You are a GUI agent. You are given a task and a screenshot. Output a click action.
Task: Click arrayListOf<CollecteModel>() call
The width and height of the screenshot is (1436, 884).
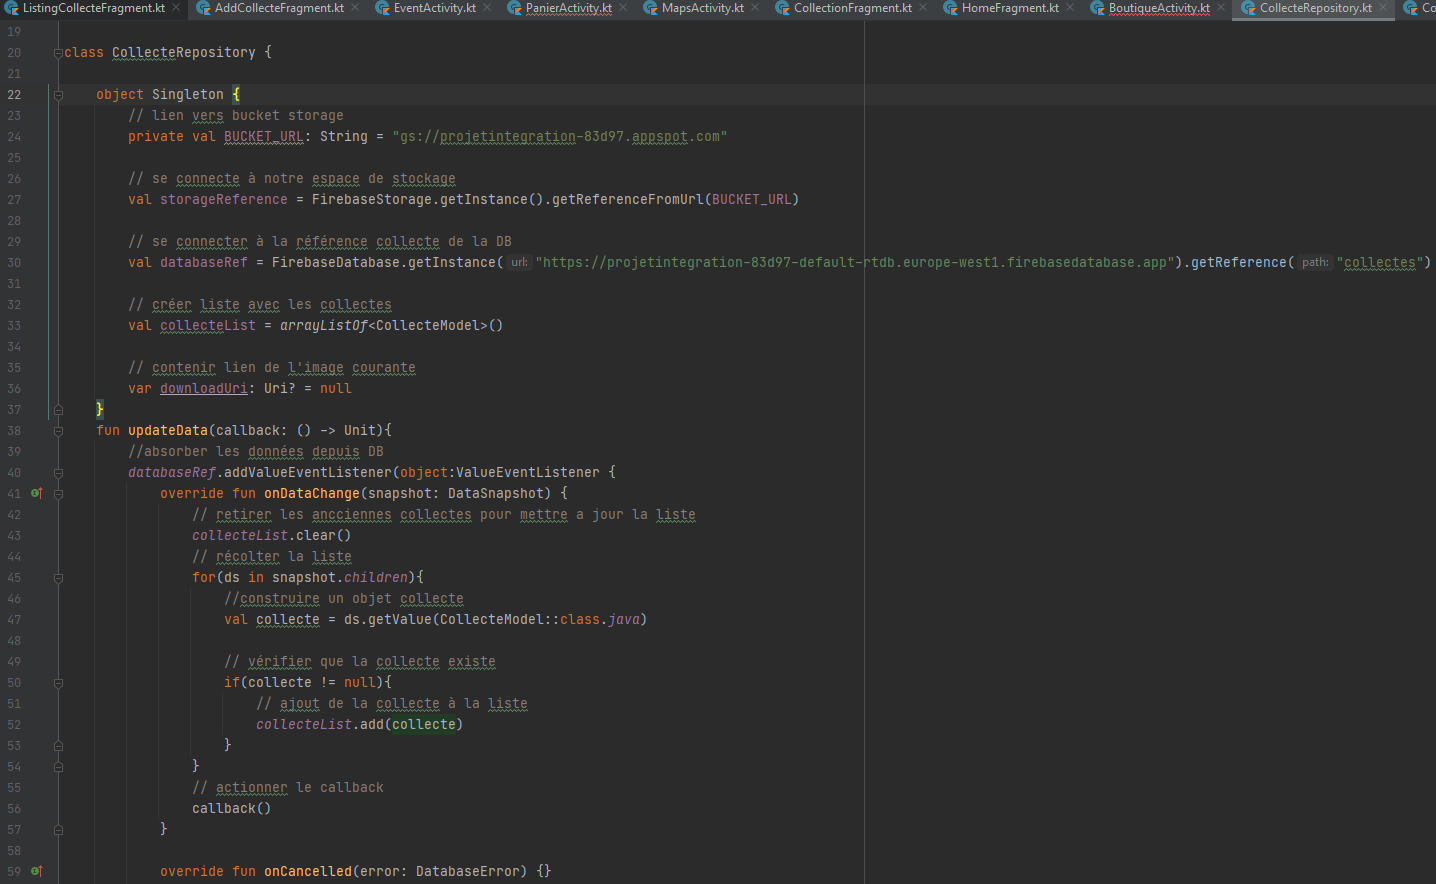pos(392,326)
